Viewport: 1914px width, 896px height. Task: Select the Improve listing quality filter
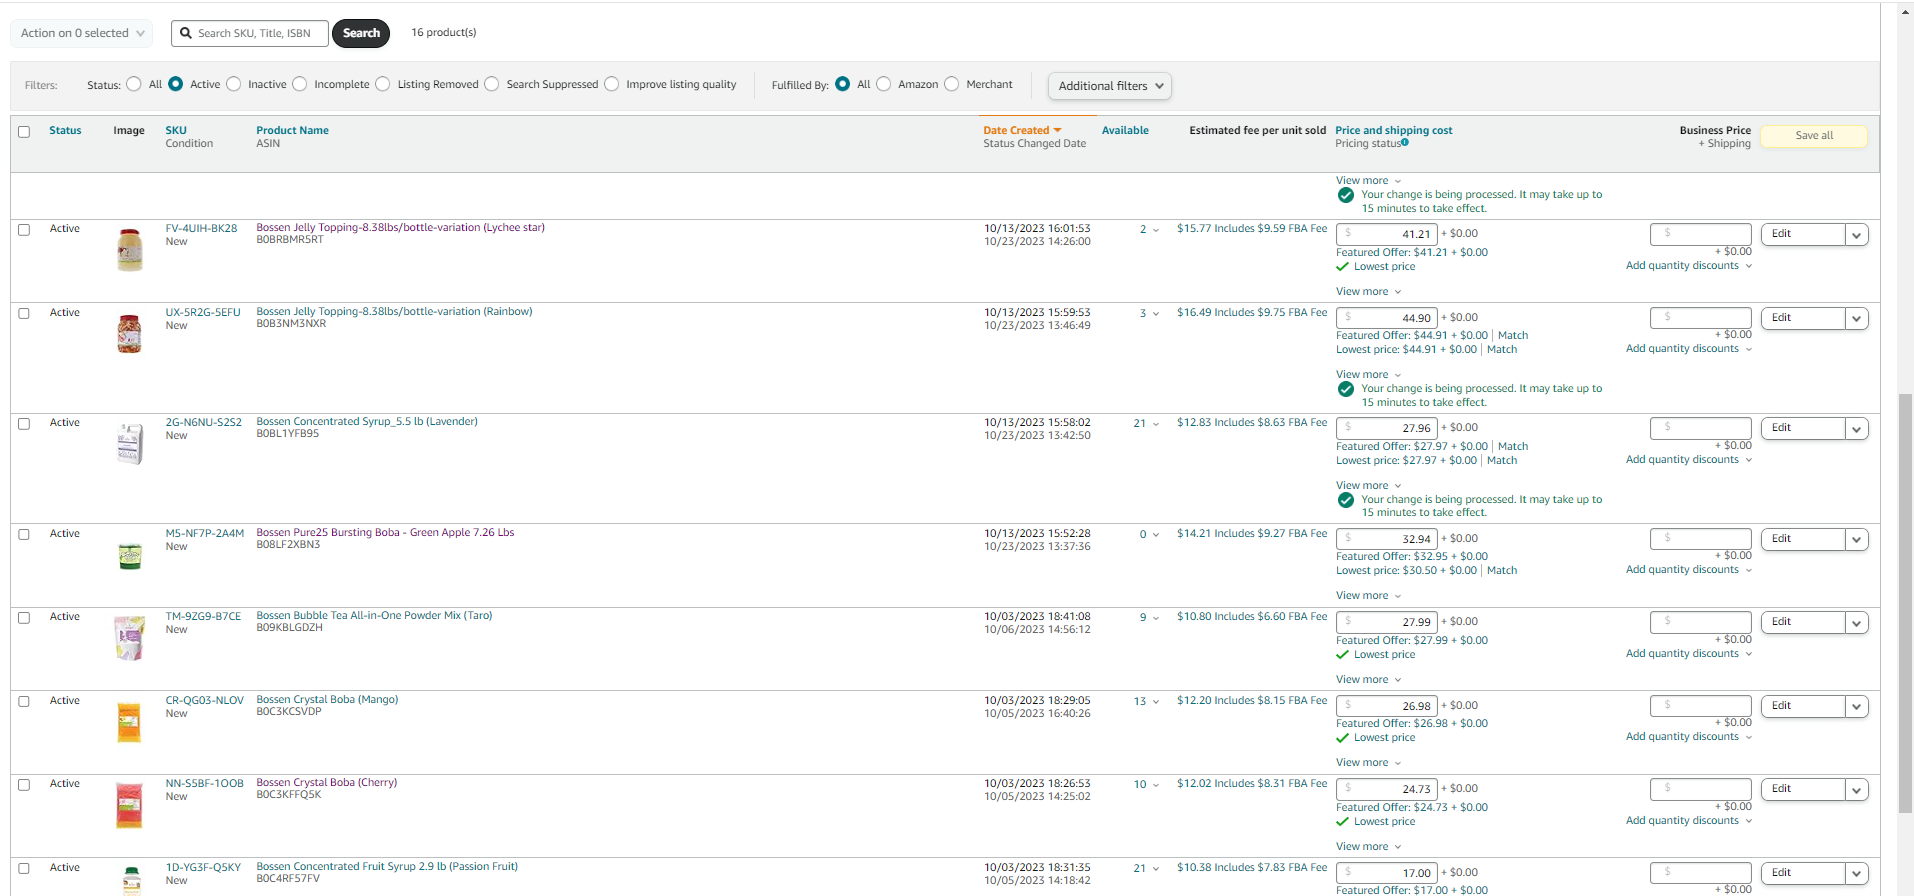click(x=612, y=84)
